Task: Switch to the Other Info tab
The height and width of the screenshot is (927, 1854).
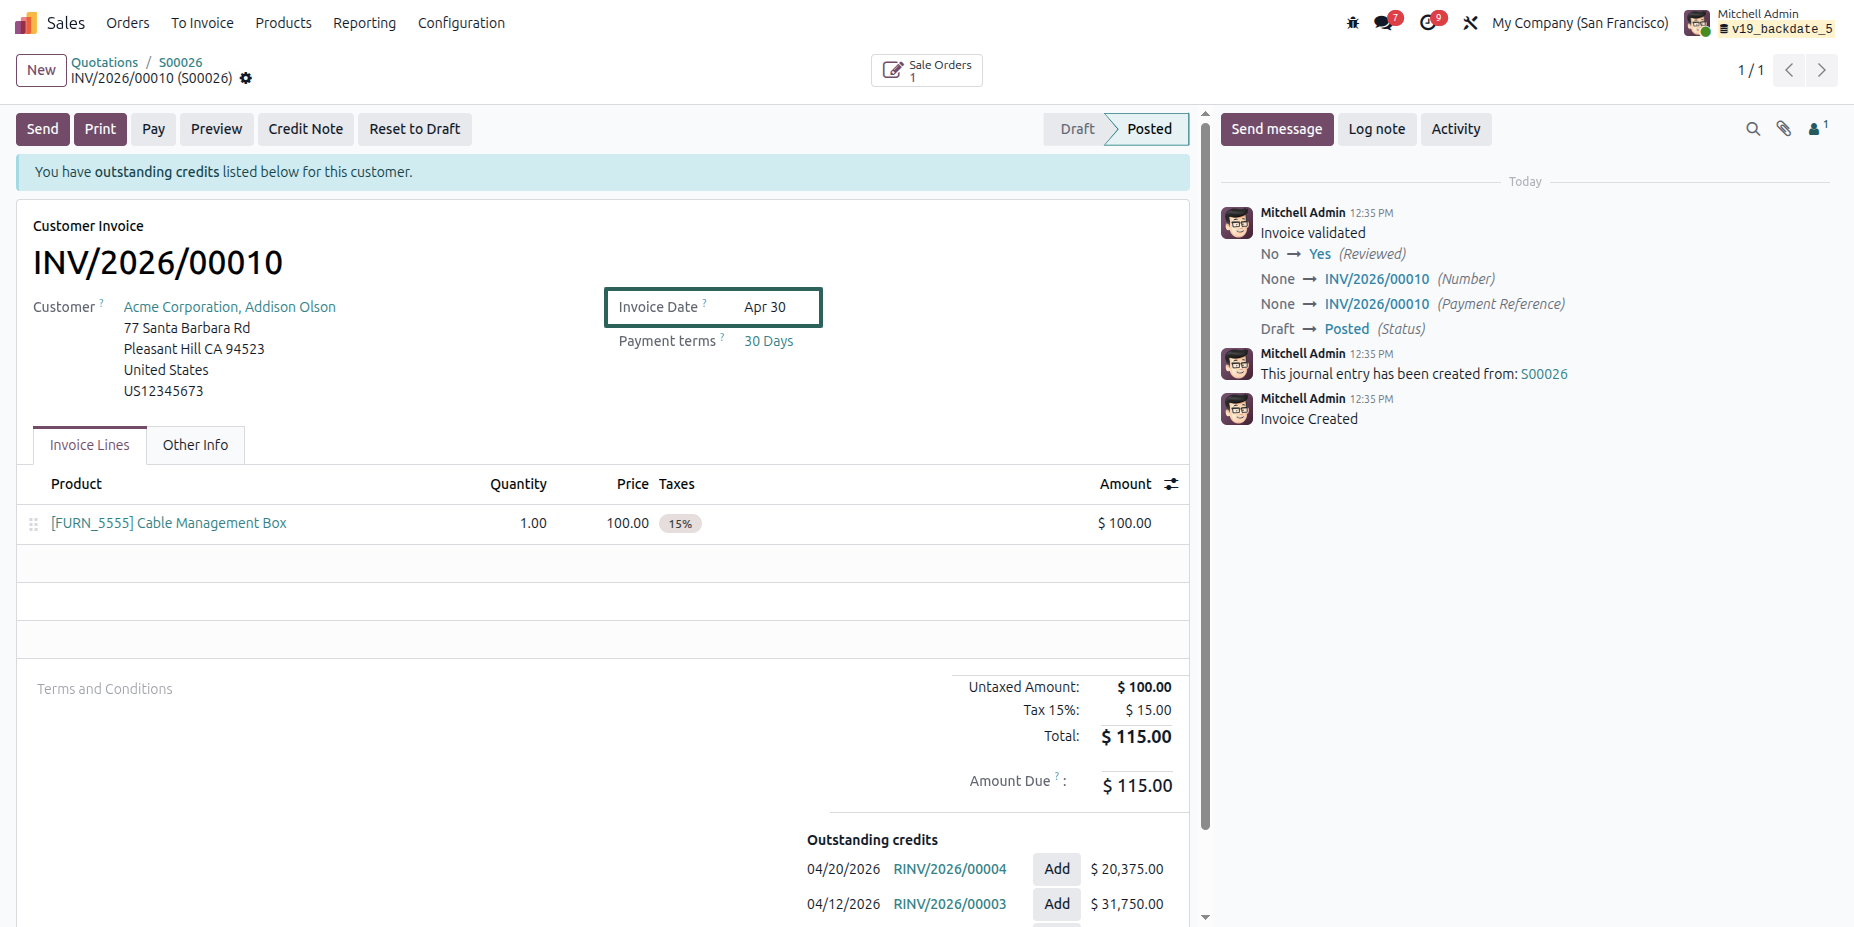Action: pos(195,445)
